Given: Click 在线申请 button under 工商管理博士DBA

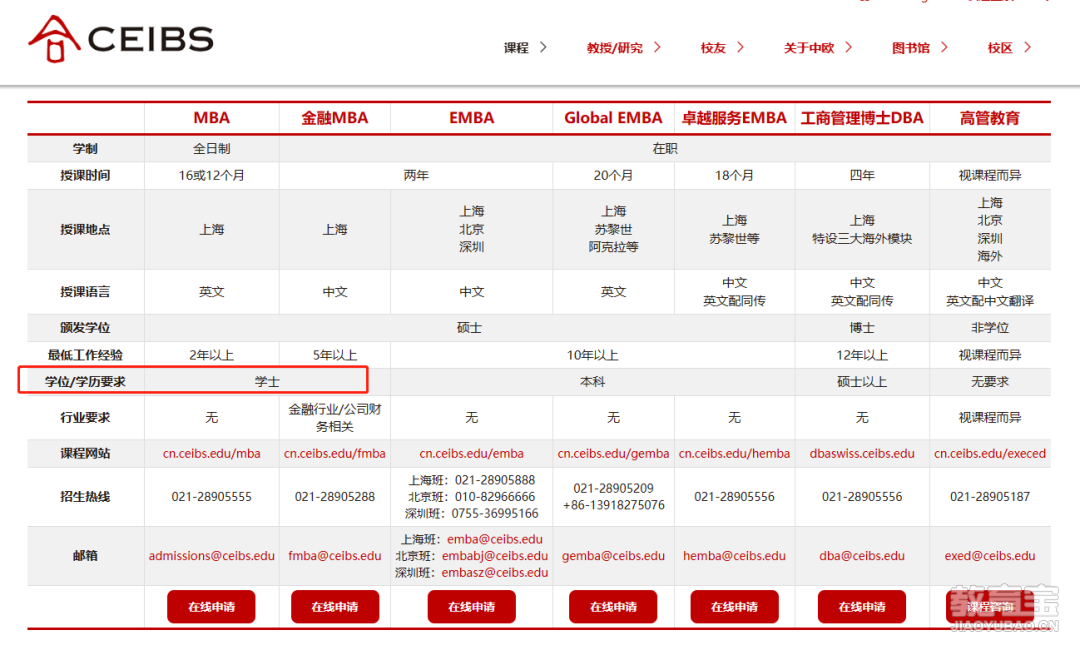Looking at the screenshot, I should point(862,607).
